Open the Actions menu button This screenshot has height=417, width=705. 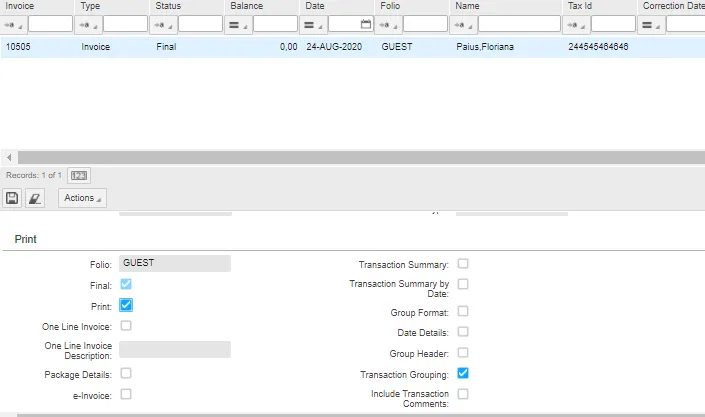pos(82,198)
